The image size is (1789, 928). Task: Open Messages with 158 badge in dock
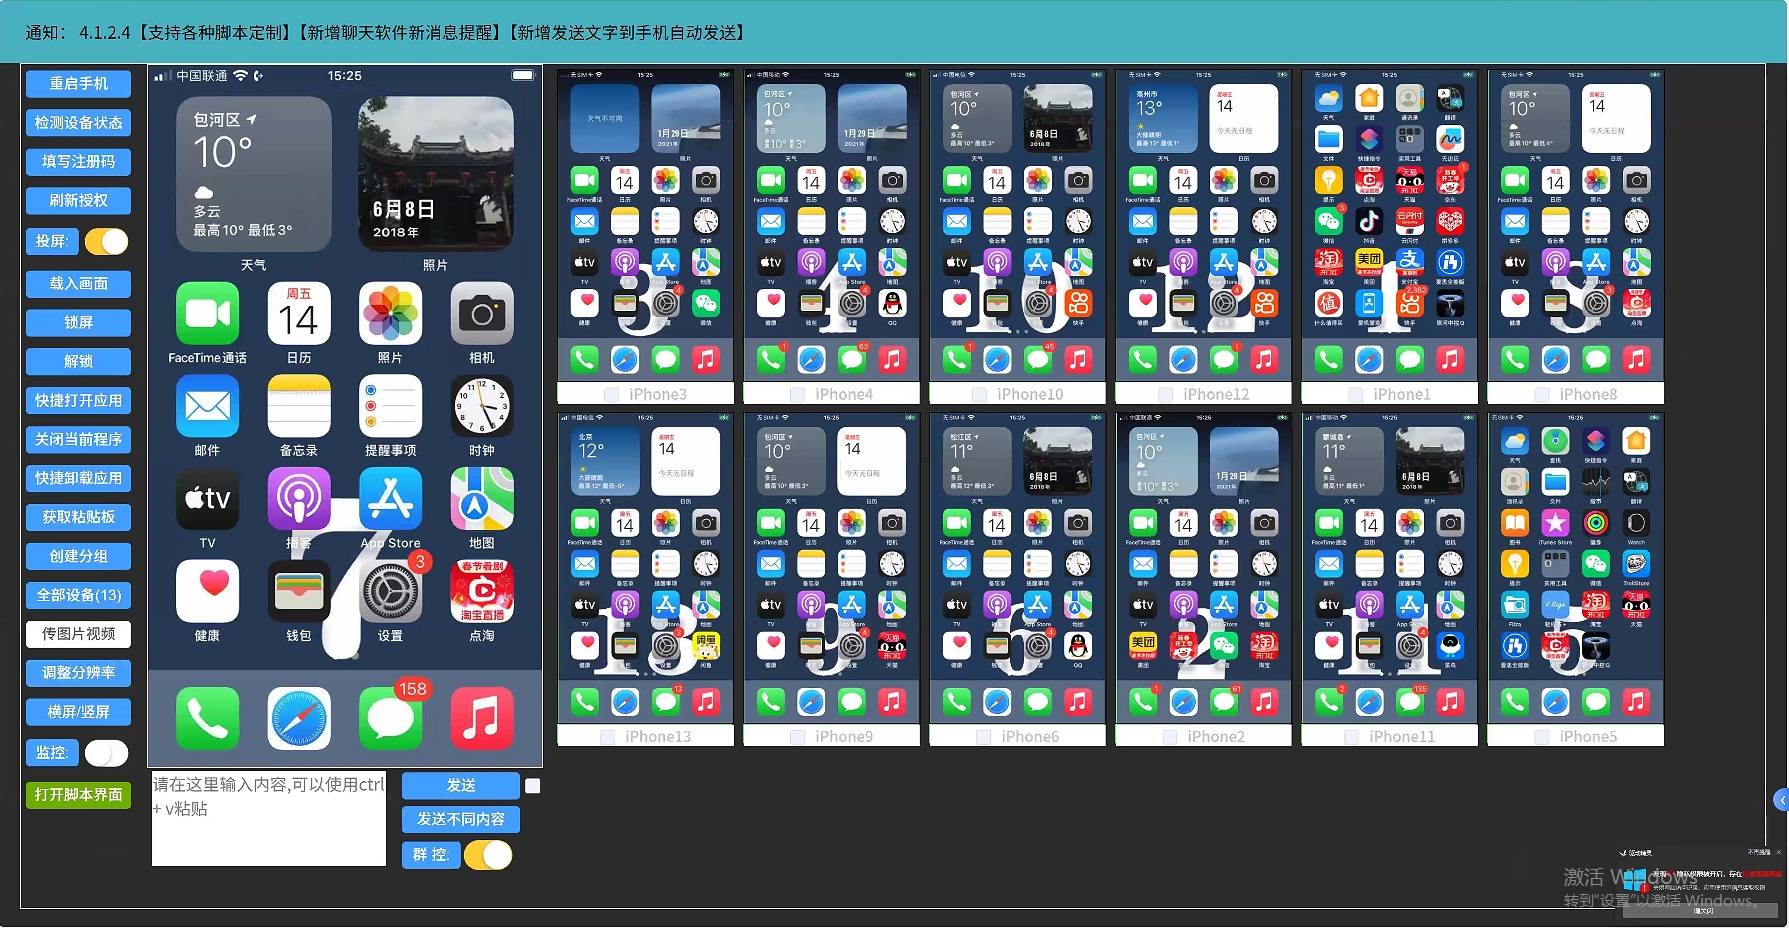point(390,718)
